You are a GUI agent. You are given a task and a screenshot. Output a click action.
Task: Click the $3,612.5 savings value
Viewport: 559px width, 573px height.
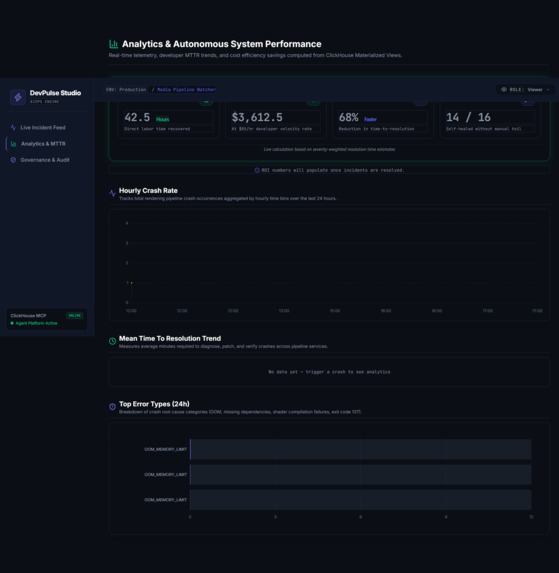pos(257,118)
